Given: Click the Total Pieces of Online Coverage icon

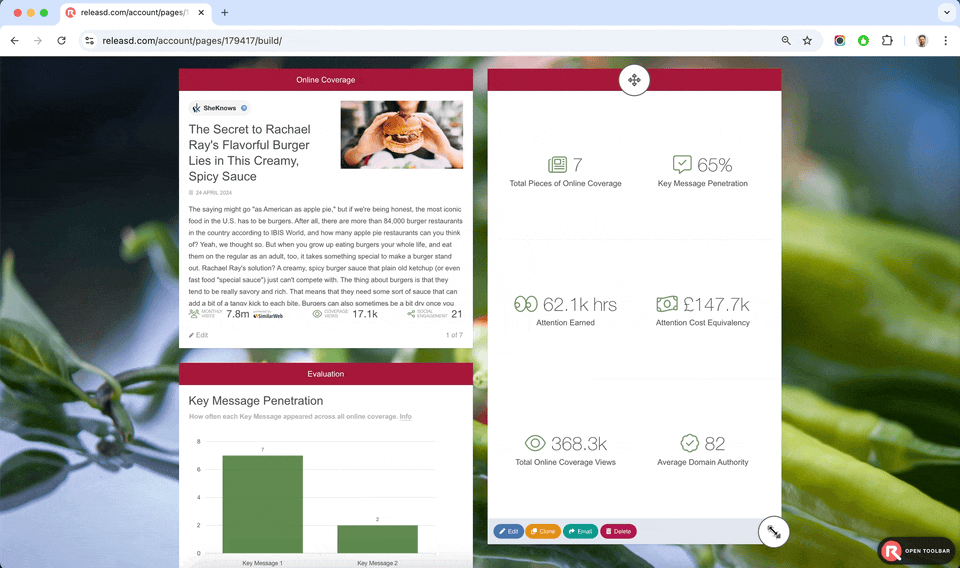Looking at the screenshot, I should tap(557, 165).
